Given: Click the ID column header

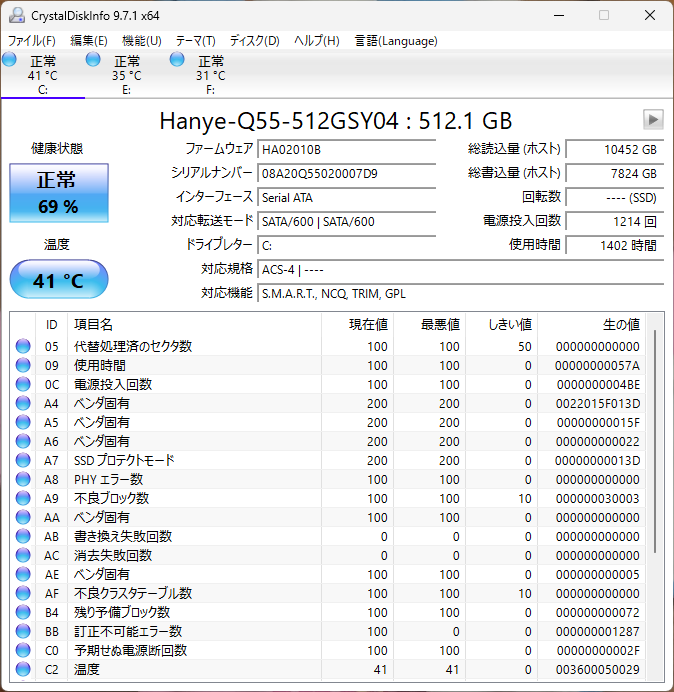Looking at the screenshot, I should (x=52, y=324).
